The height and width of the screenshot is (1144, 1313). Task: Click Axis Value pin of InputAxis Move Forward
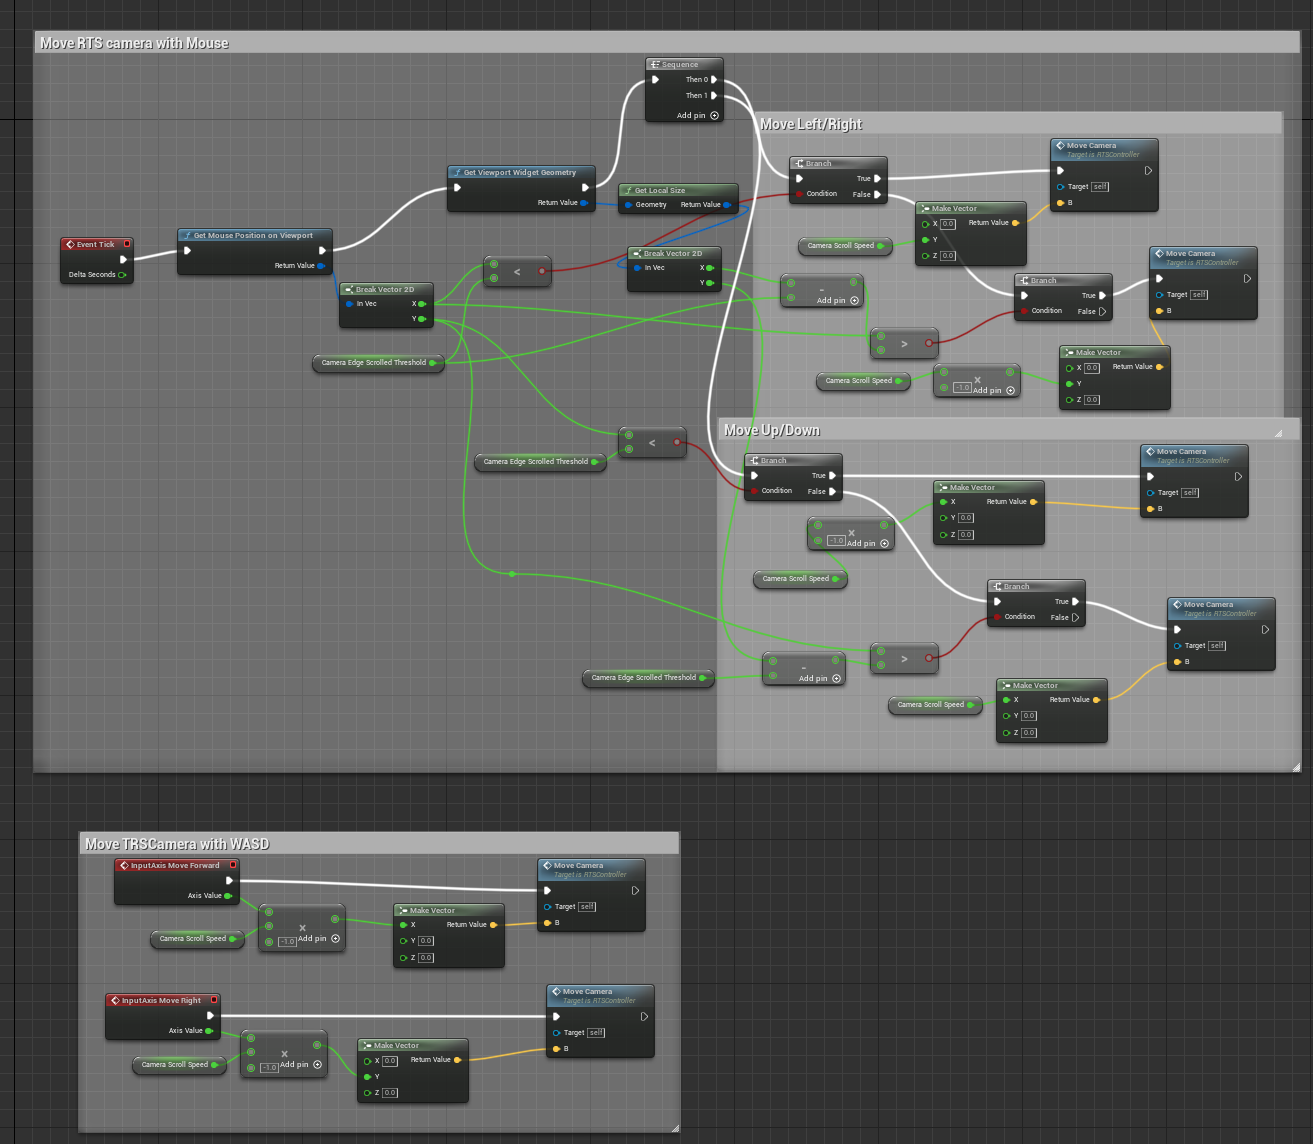click(x=228, y=896)
